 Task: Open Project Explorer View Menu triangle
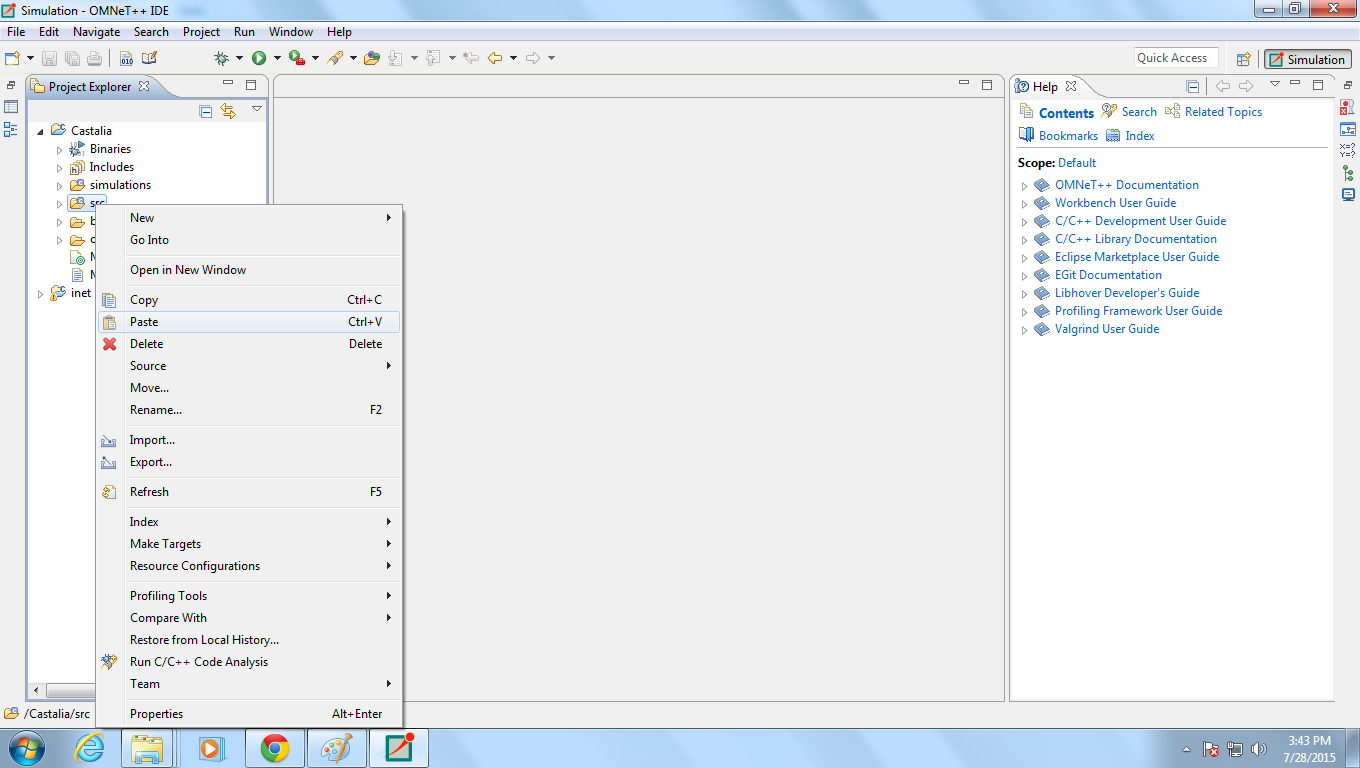(x=257, y=109)
